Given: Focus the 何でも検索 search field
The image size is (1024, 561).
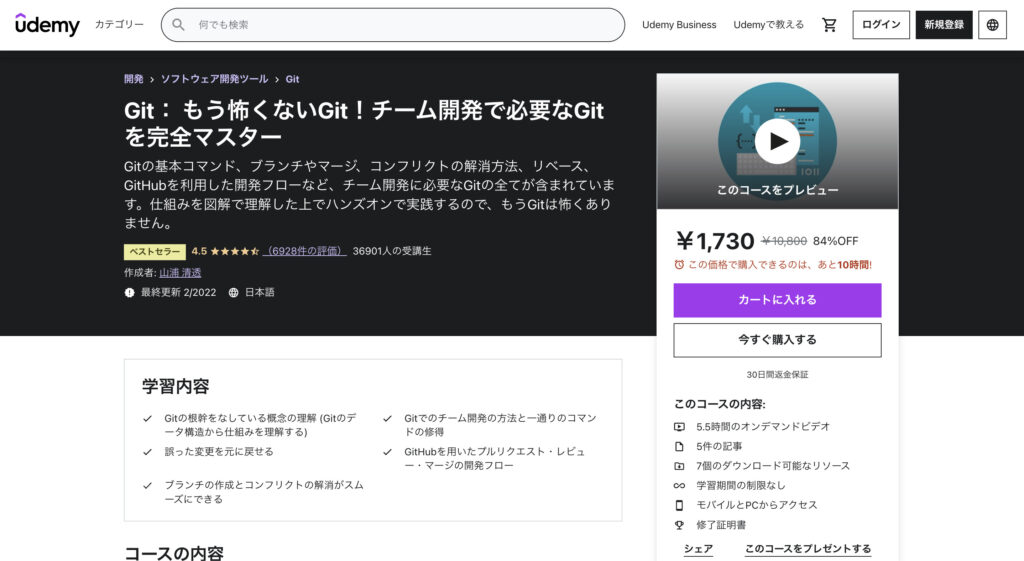Looking at the screenshot, I should tap(392, 25).
